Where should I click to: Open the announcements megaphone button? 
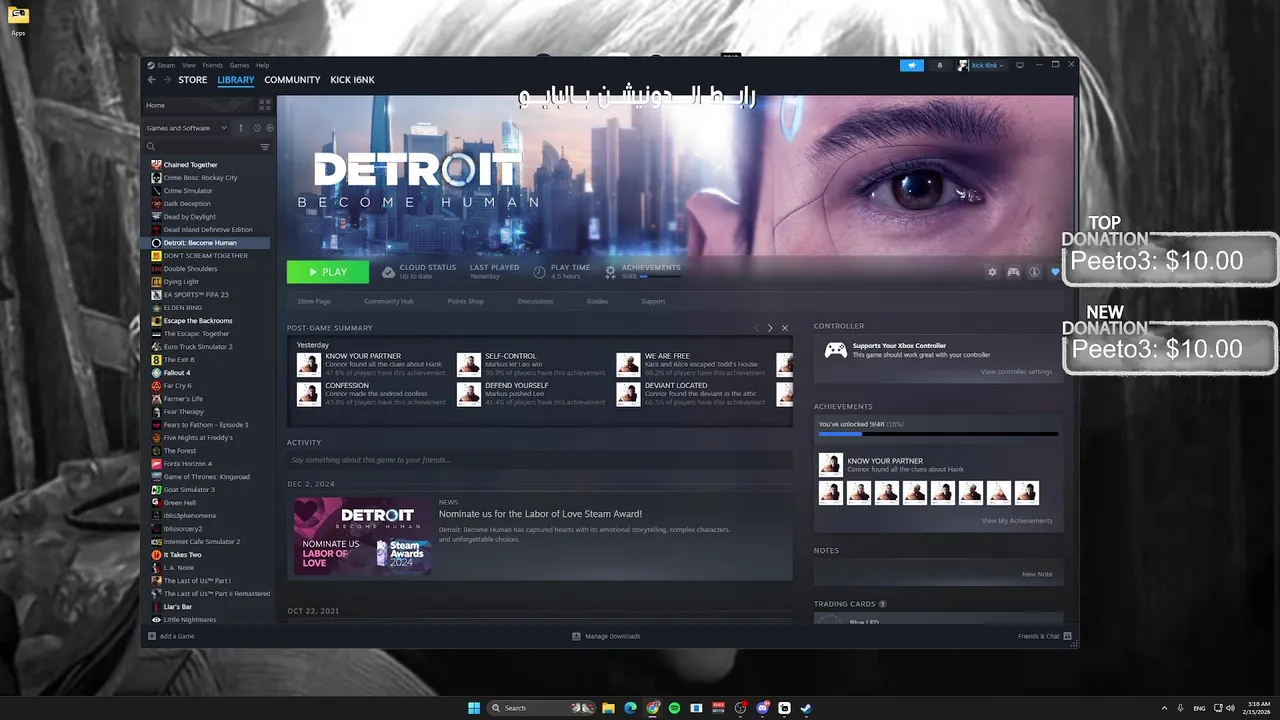(x=911, y=65)
